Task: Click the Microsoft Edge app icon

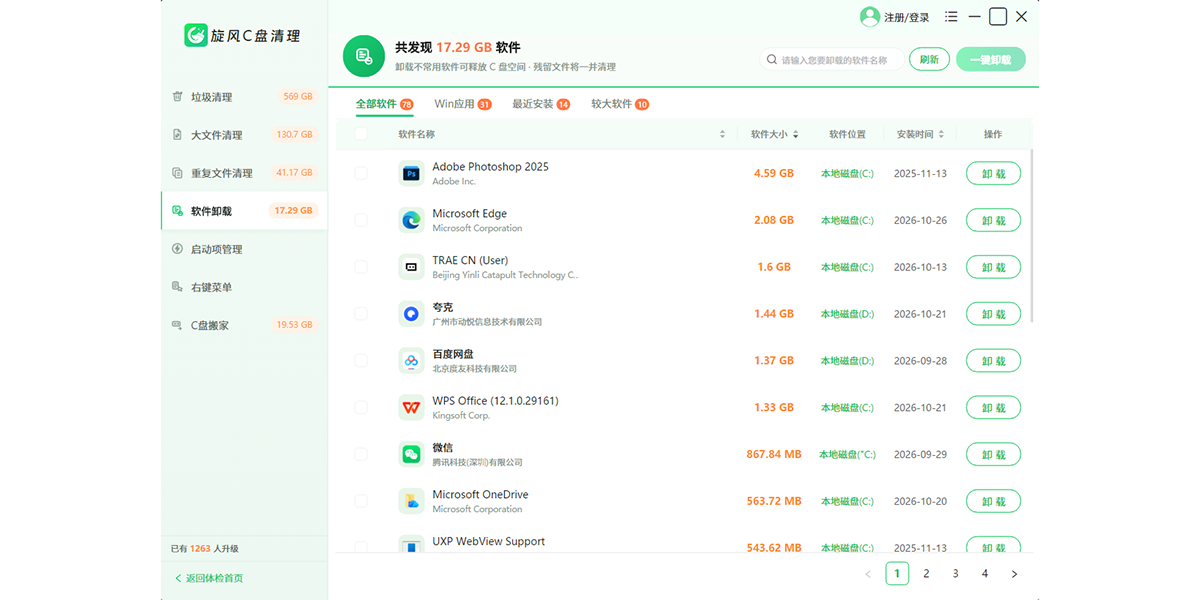Action: [411, 220]
